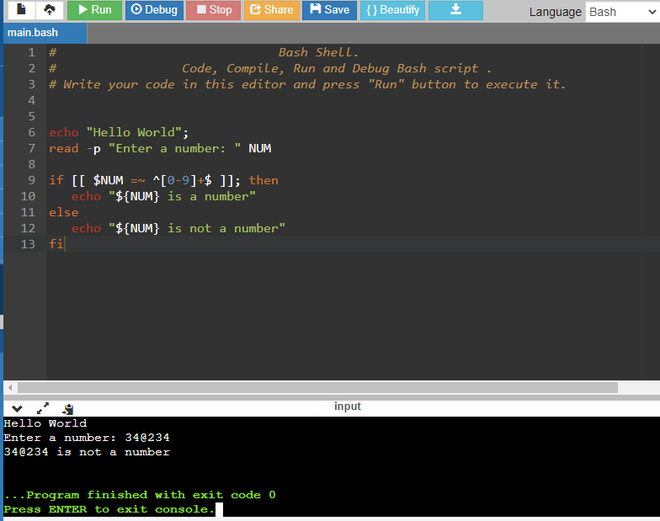Click the 'if [[ $NUM =~' condition line
The width and height of the screenshot is (660, 521).
coord(163,180)
